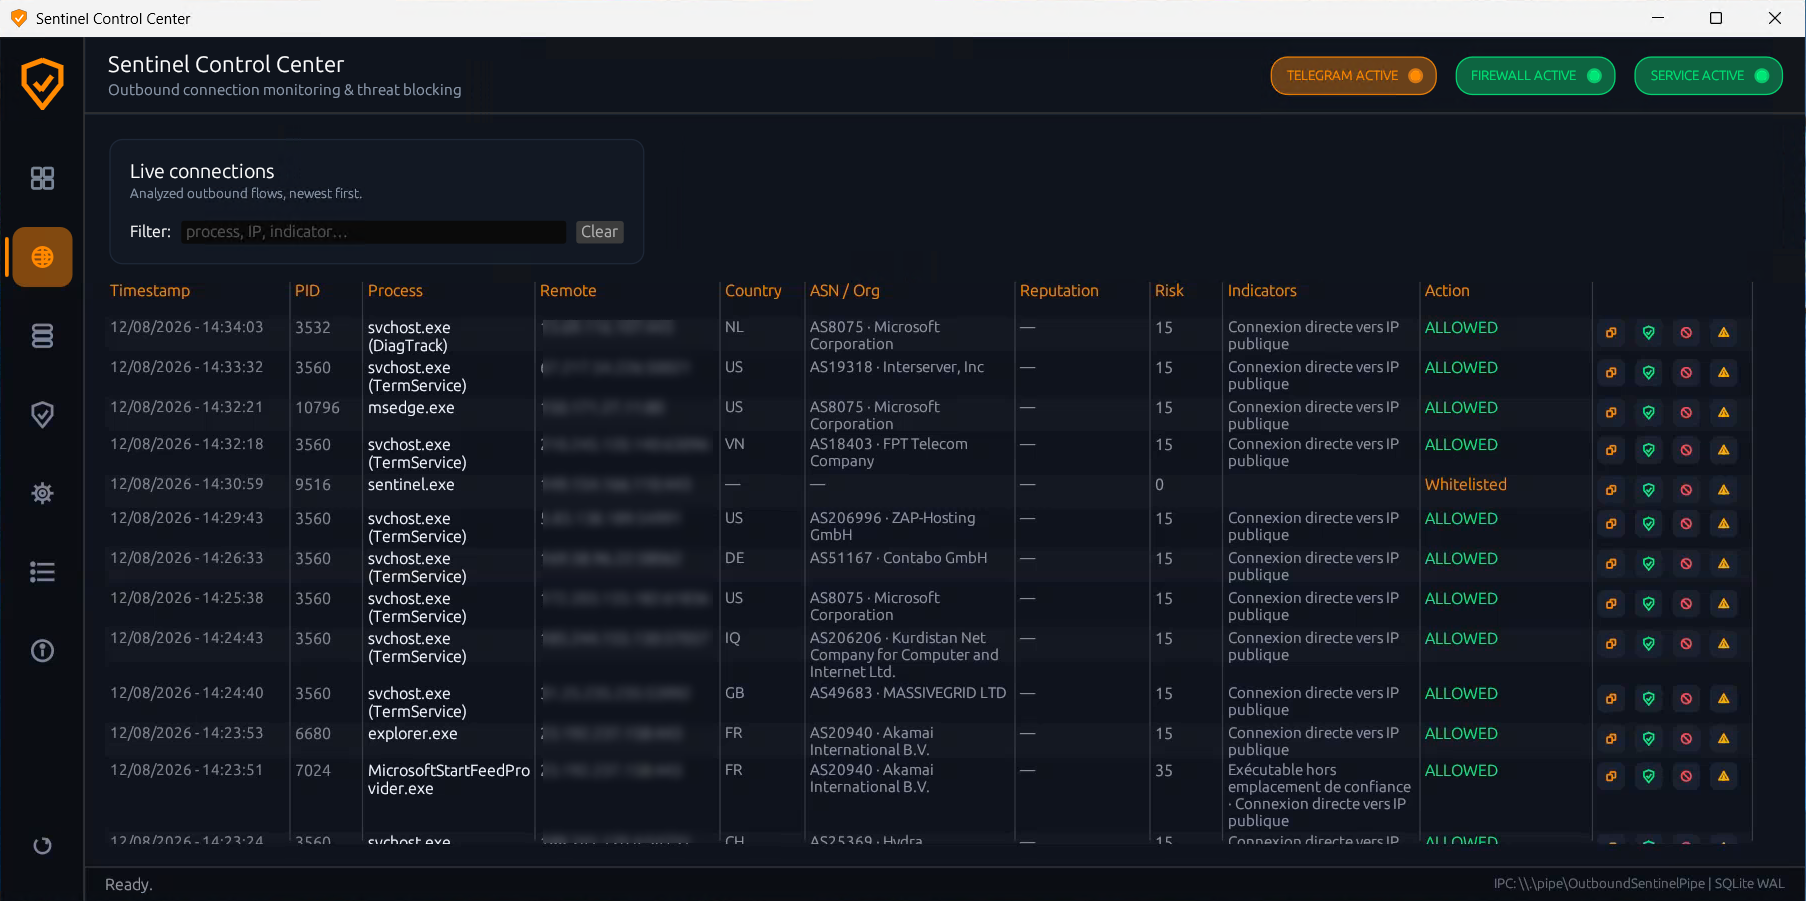Viewport: 1806px width, 901px height.
Task: Select the Whitelisted action text for sentinel.exe
Action: [x=1465, y=485]
